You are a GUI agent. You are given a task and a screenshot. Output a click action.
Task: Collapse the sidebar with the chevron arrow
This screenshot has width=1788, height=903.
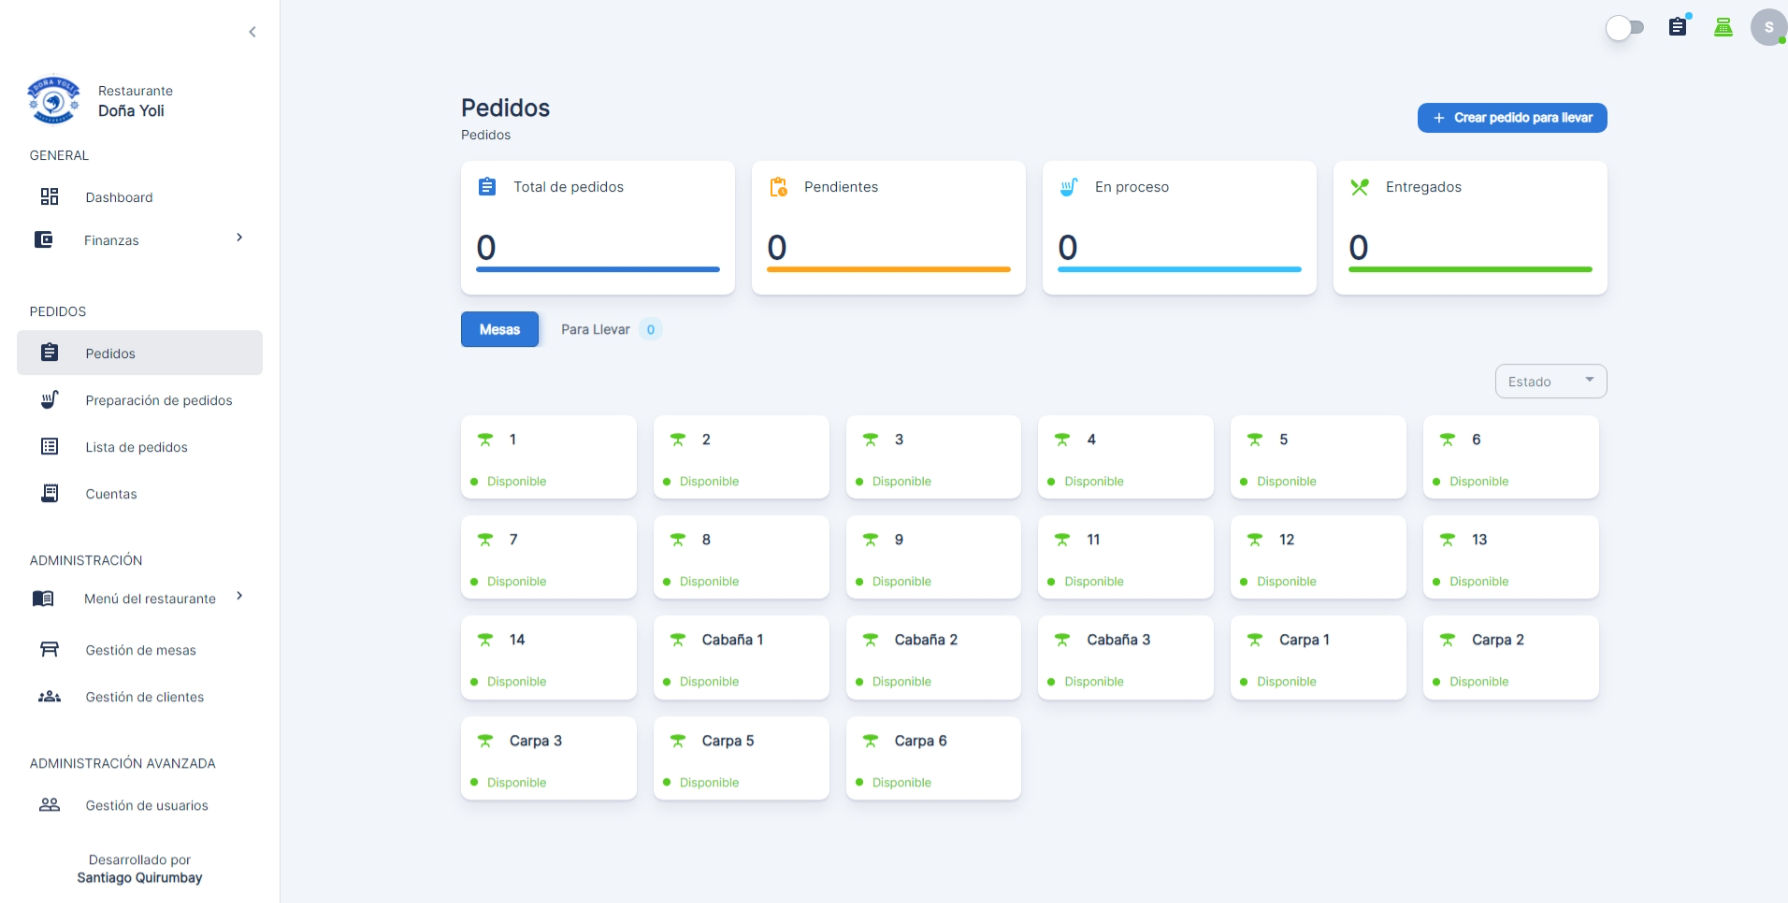[x=252, y=32]
